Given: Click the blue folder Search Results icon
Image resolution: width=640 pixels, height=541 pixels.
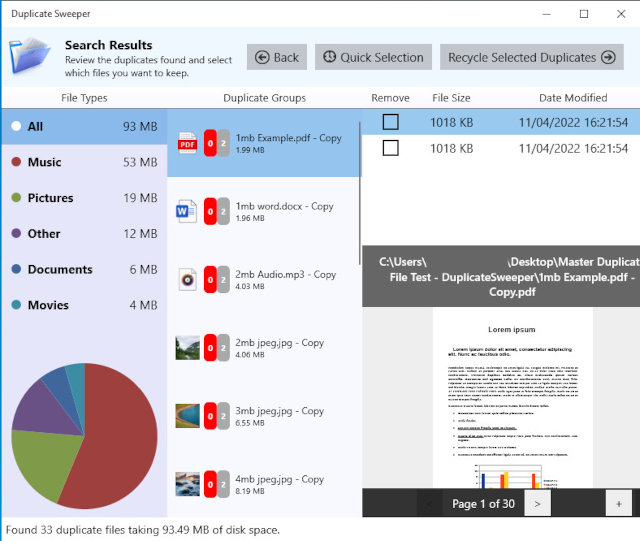Looking at the screenshot, I should click(x=29, y=56).
